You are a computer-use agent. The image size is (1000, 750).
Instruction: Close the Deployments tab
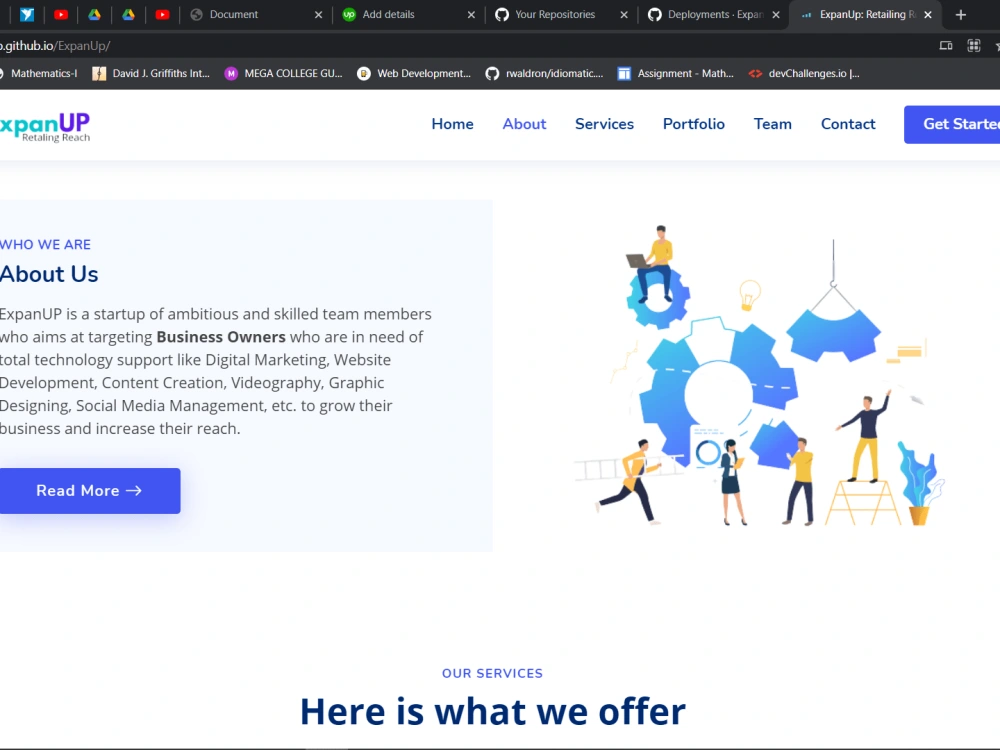tap(776, 15)
